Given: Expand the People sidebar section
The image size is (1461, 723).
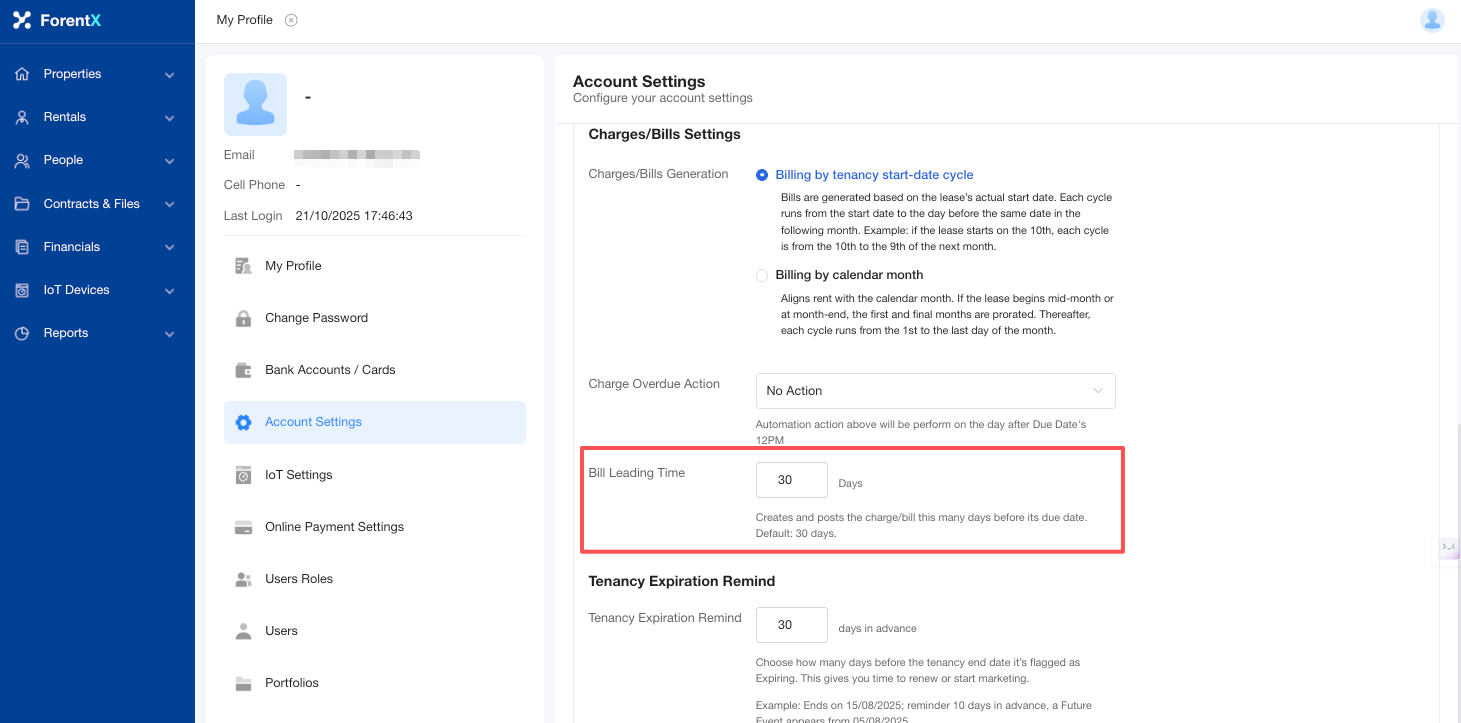Looking at the screenshot, I should click(169, 161).
